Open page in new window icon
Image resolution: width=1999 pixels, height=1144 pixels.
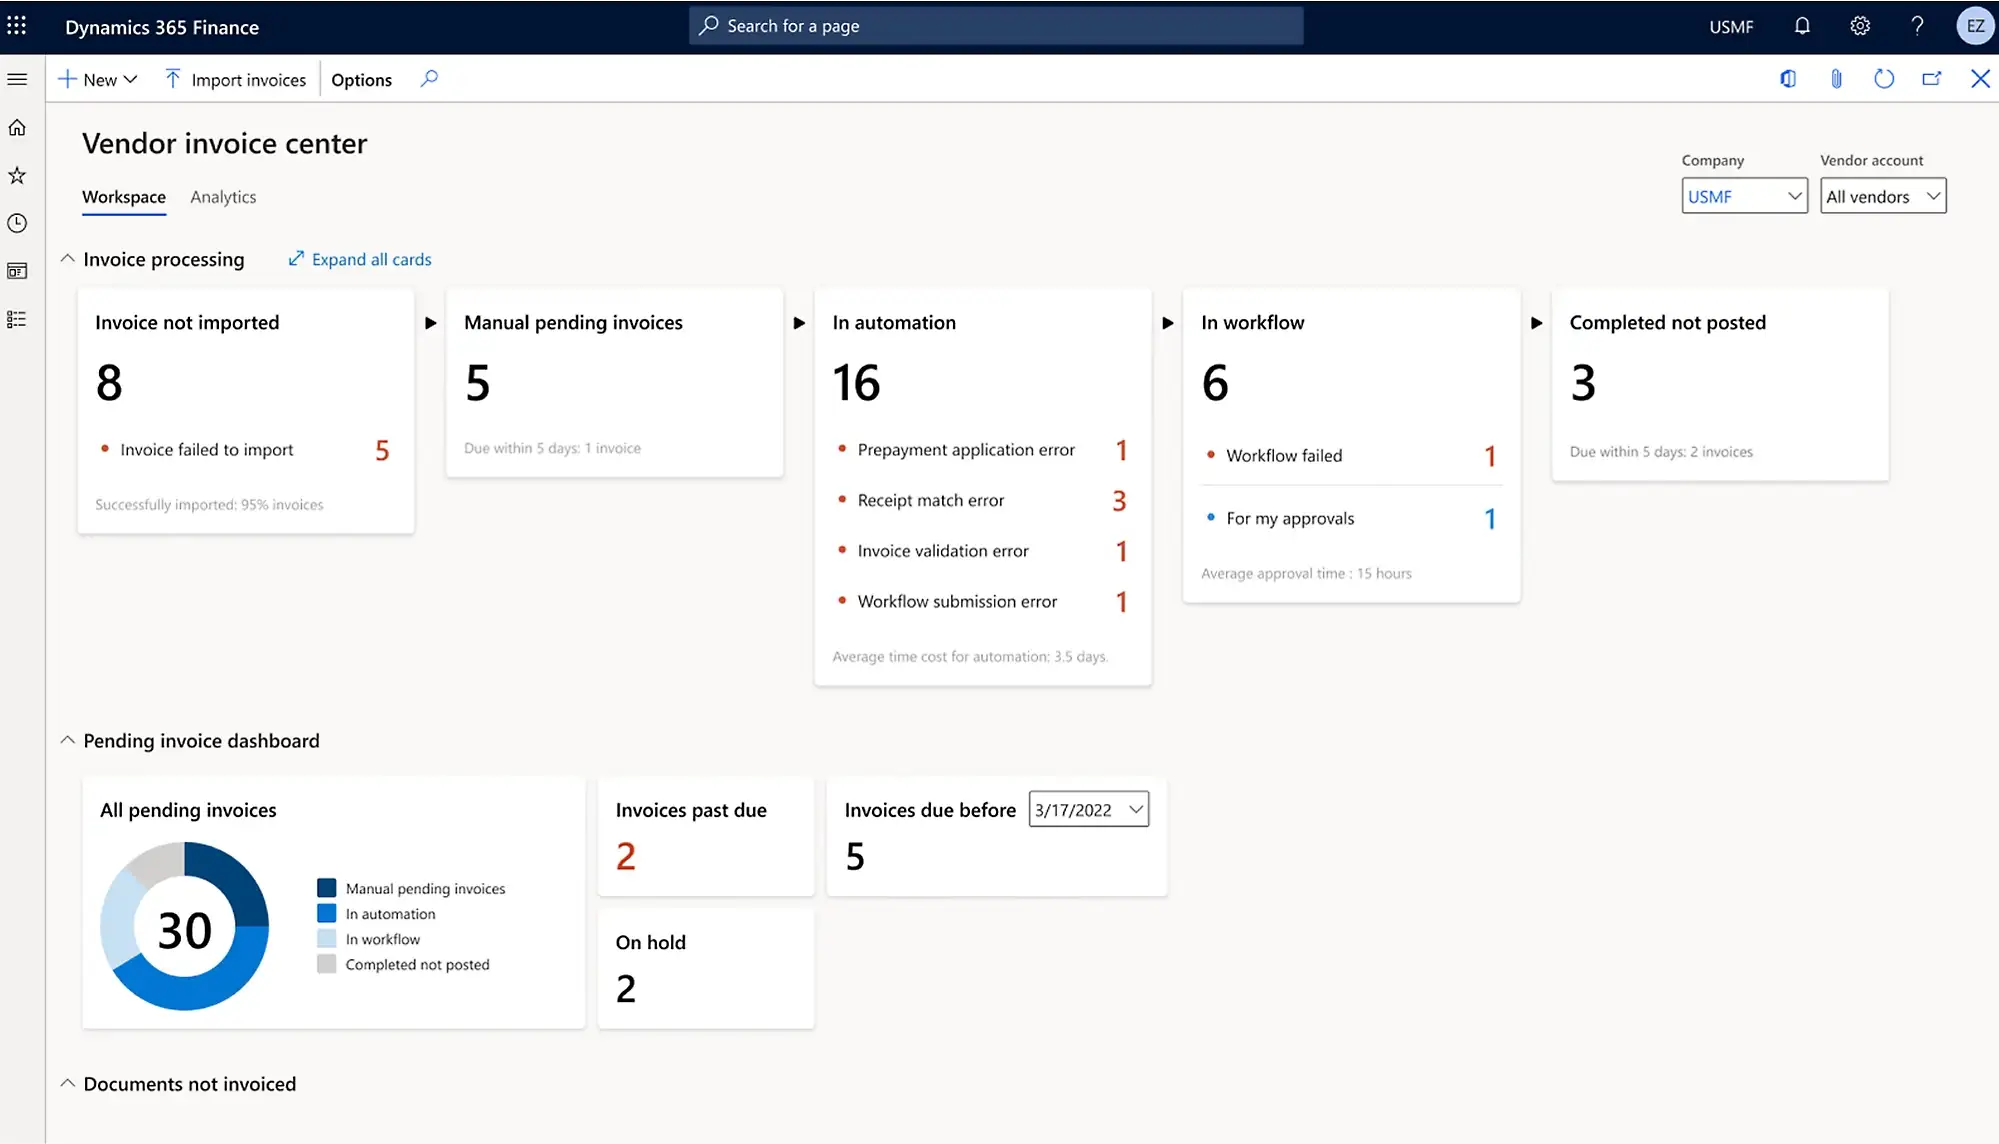1932,79
